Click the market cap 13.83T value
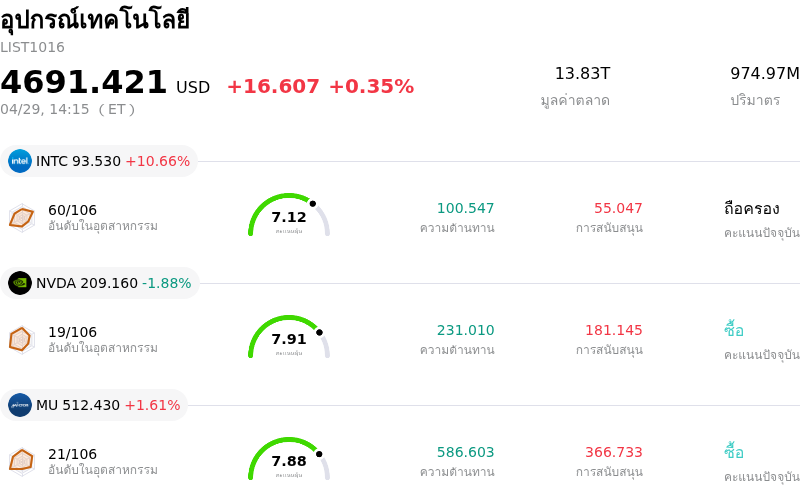The width and height of the screenshot is (800, 499). [x=582, y=73]
